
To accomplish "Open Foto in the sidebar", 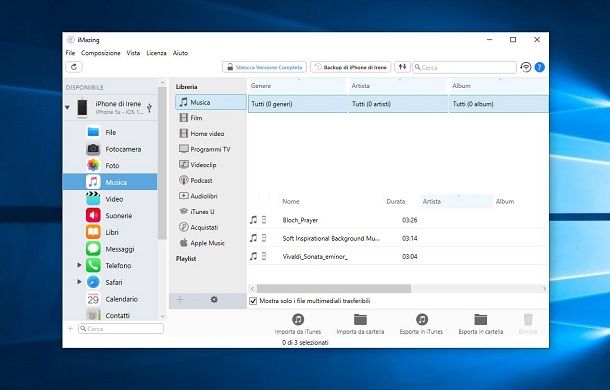I will [x=110, y=165].
